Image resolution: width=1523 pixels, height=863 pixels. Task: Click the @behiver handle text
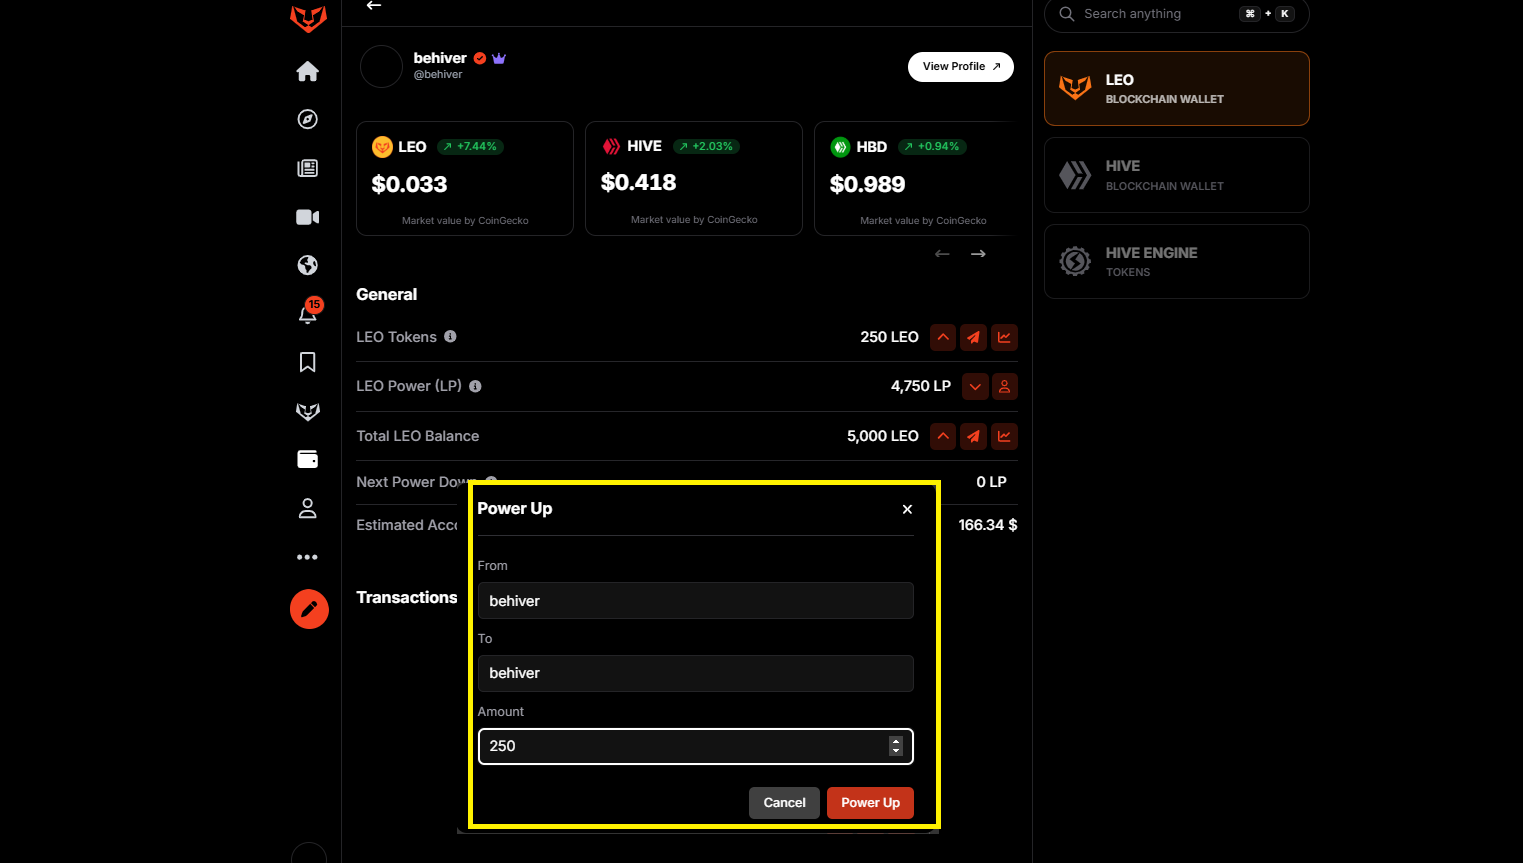coord(438,75)
